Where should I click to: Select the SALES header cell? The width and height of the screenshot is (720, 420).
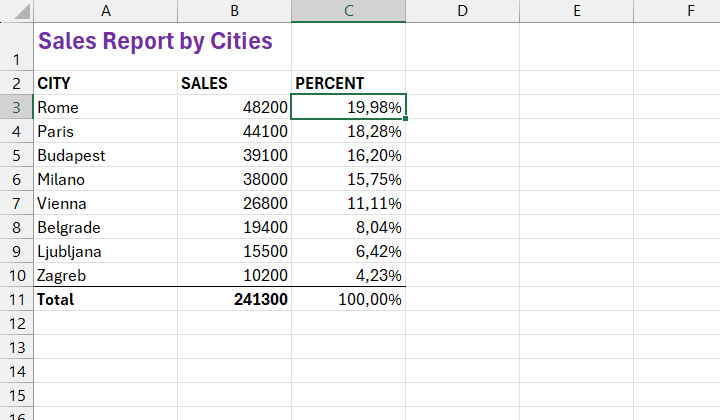point(234,83)
